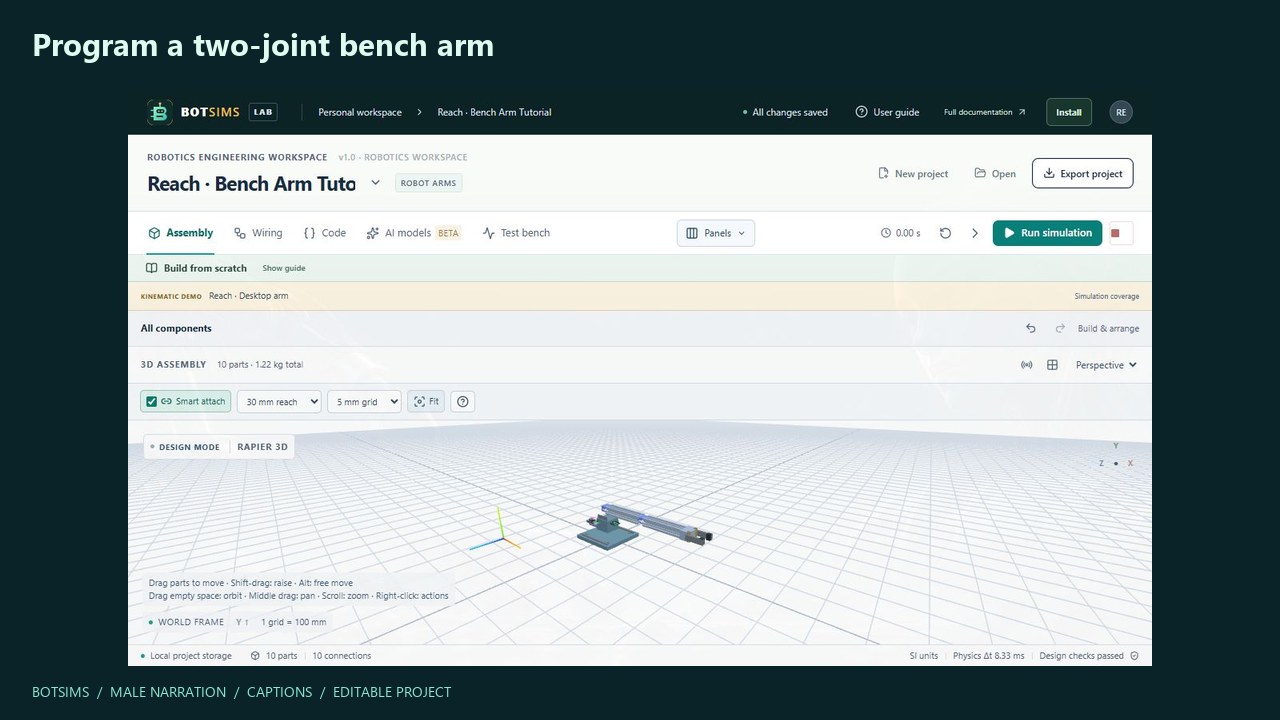The image size is (1280, 720).
Task: Open the Panels dropdown
Action: 716,233
